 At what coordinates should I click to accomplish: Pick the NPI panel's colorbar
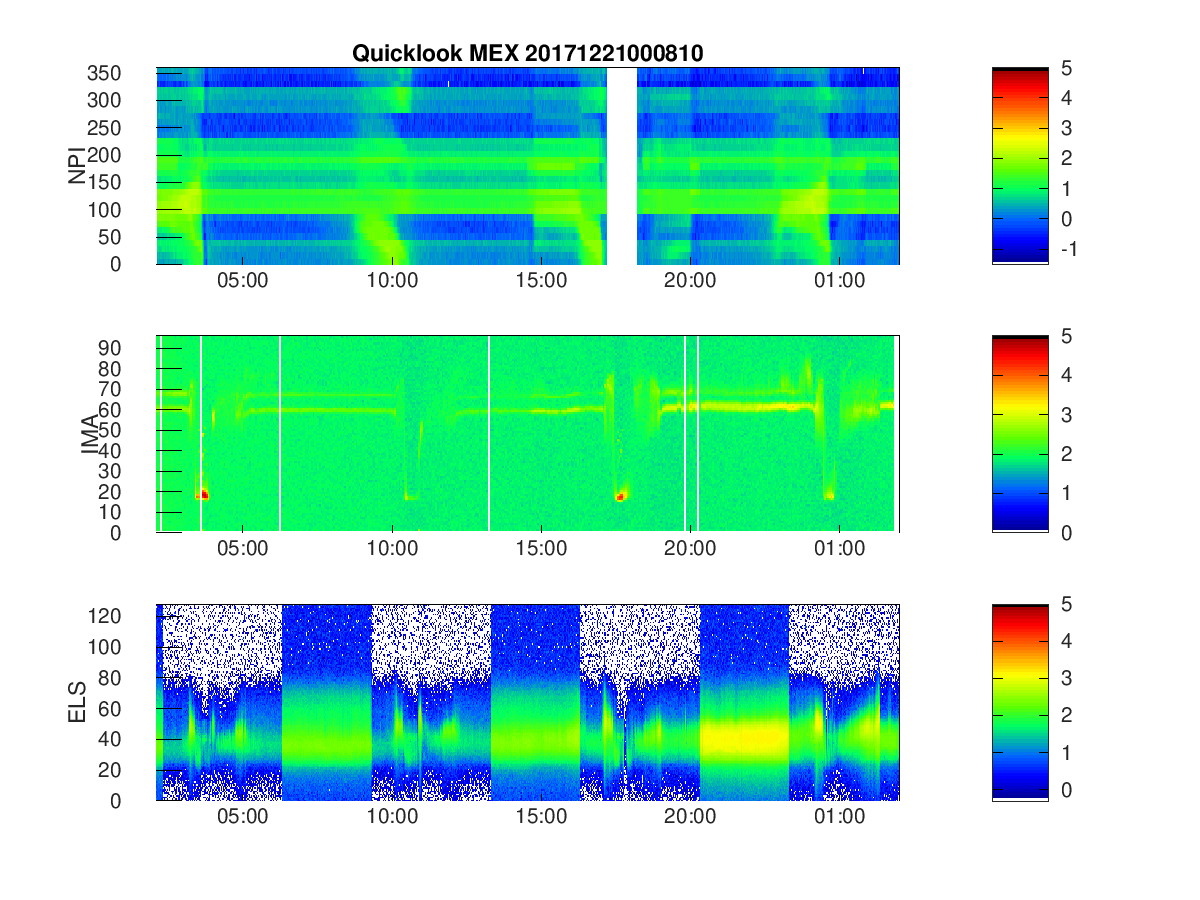pos(1020,166)
